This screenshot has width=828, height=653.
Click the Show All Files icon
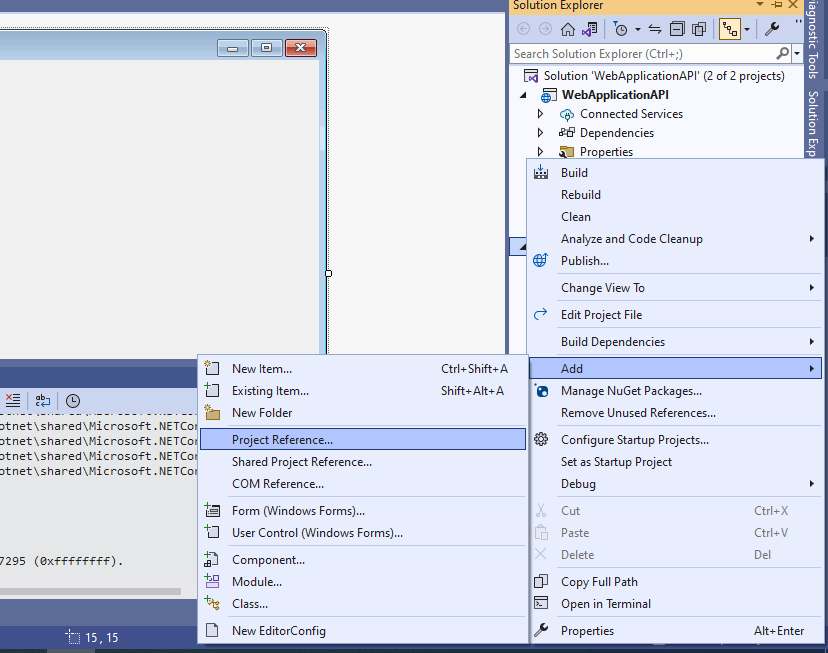click(x=699, y=29)
